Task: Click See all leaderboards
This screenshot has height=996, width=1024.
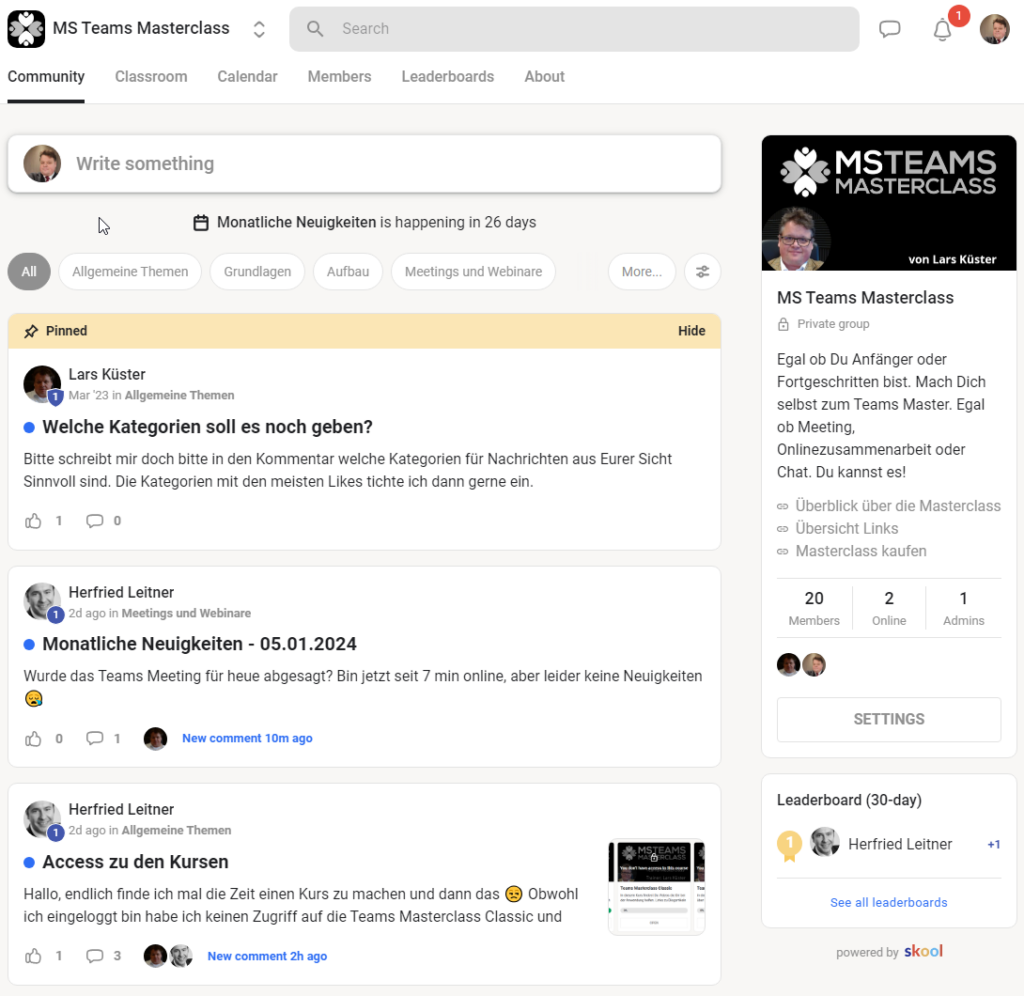Action: pyautogui.click(x=889, y=903)
